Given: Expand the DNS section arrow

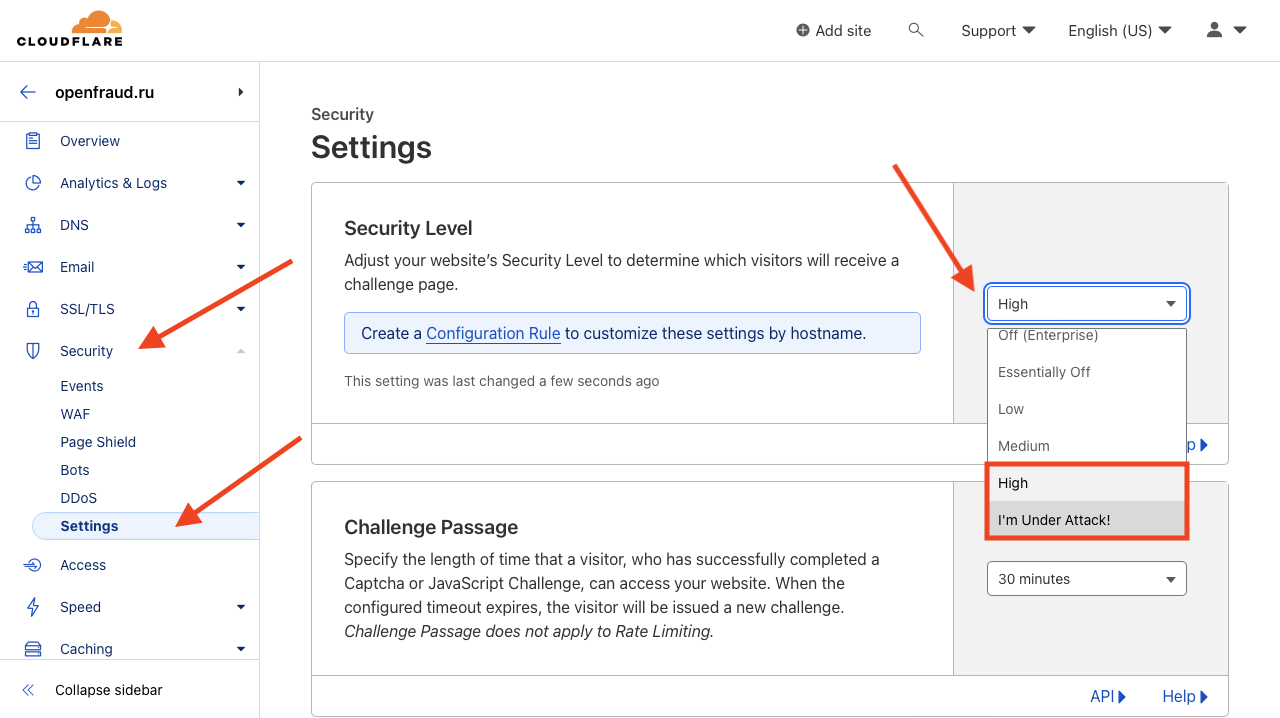Looking at the screenshot, I should (241, 225).
